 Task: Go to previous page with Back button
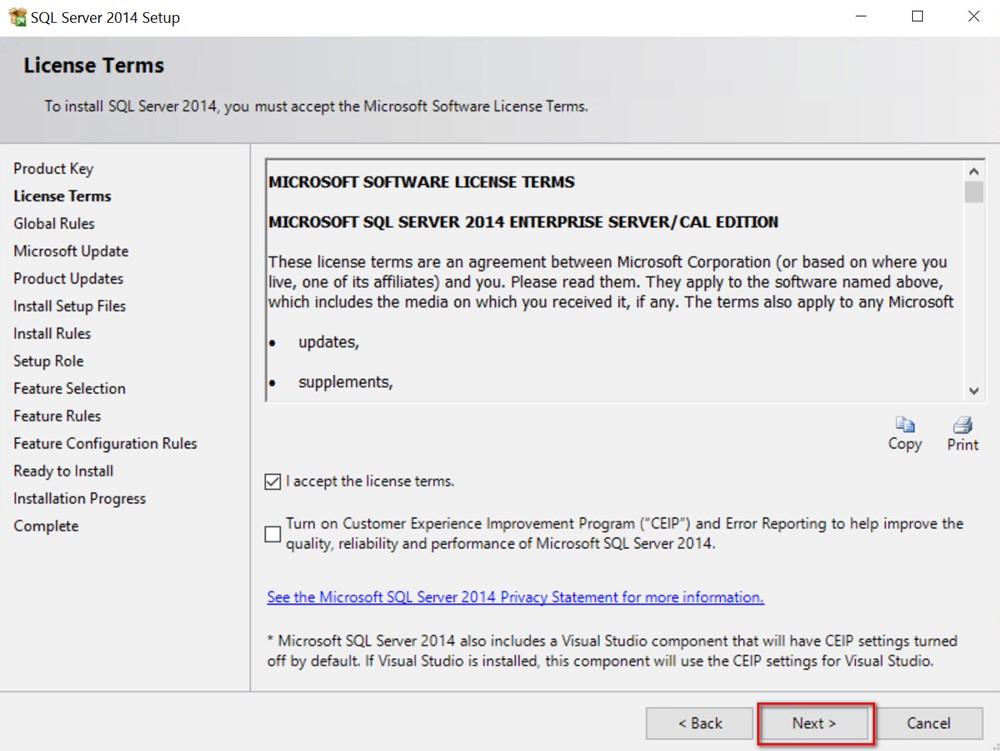700,723
